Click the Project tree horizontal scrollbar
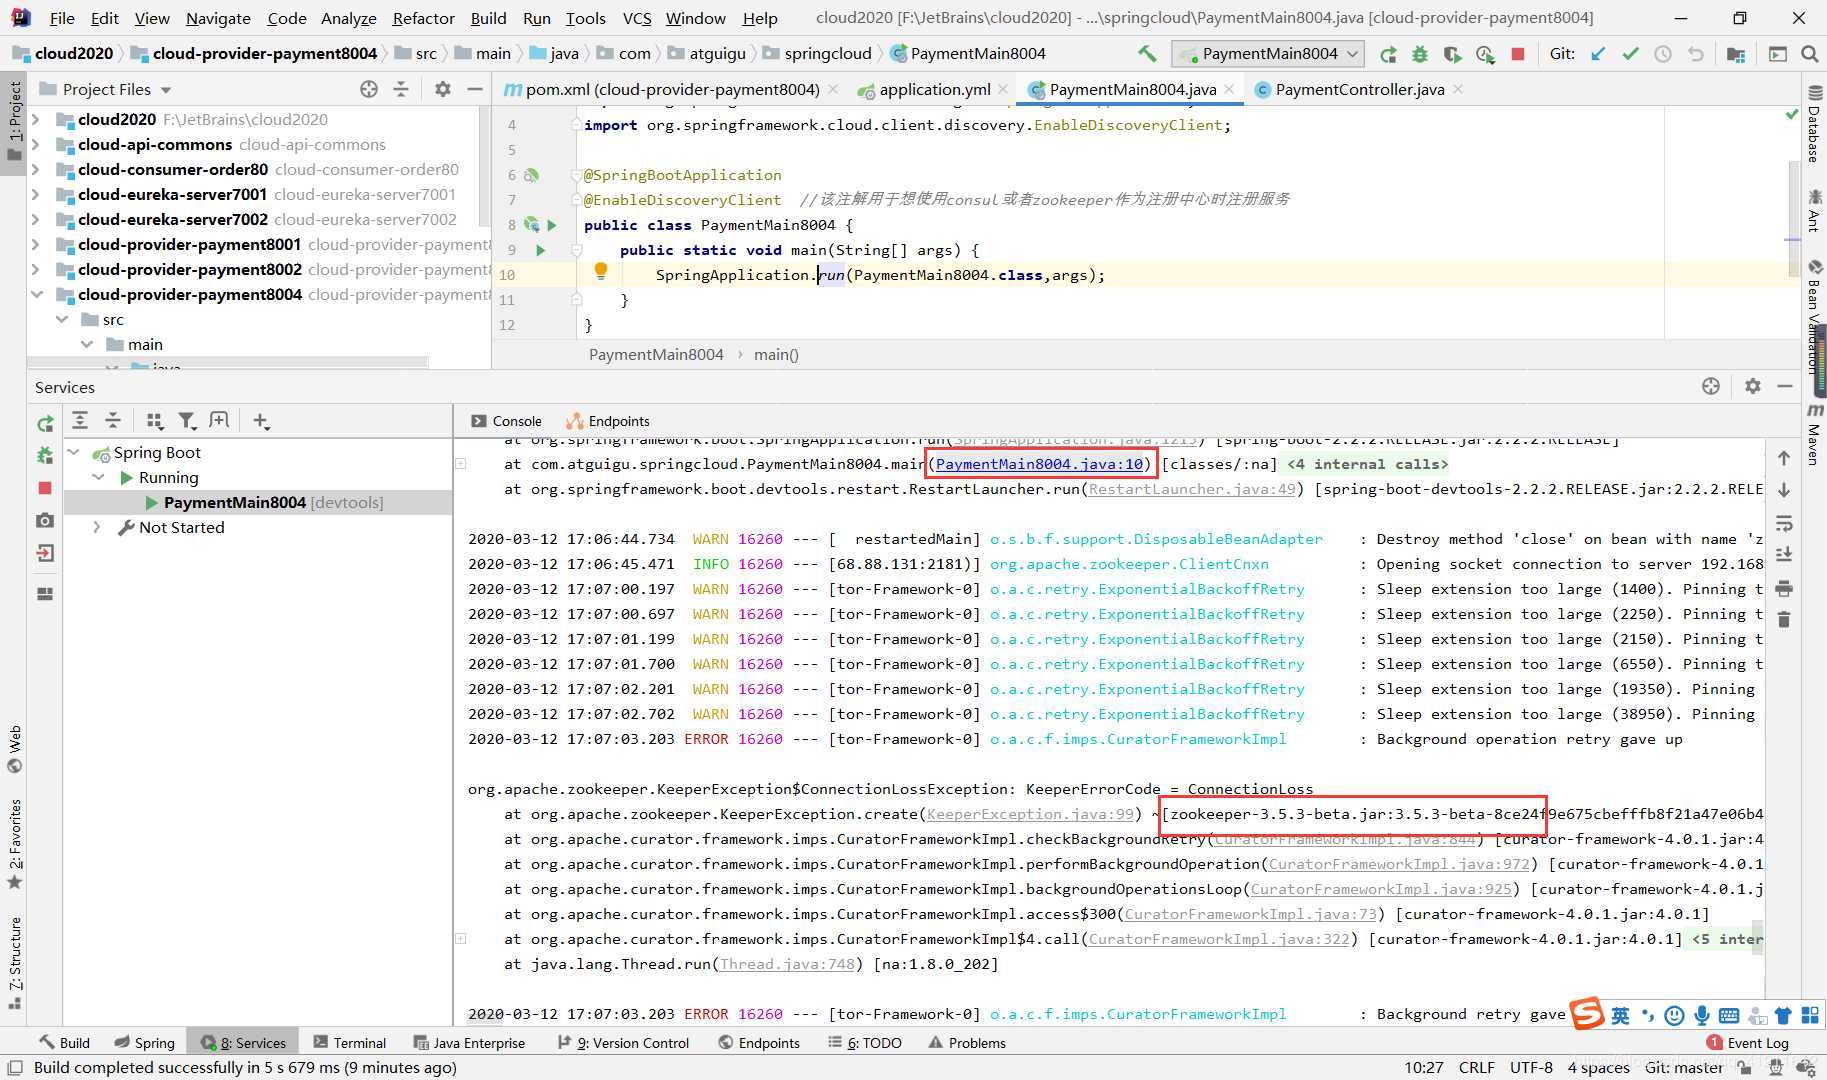The image size is (1827, 1080). tap(228, 361)
